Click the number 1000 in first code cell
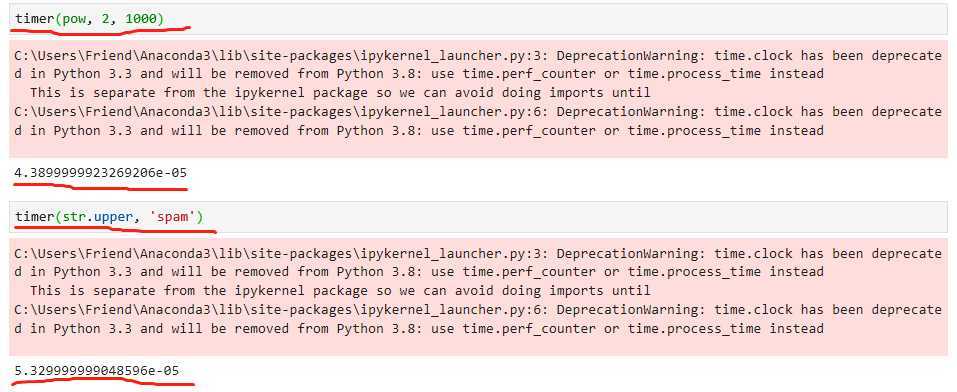The width and height of the screenshot is (957, 392). pos(141,19)
